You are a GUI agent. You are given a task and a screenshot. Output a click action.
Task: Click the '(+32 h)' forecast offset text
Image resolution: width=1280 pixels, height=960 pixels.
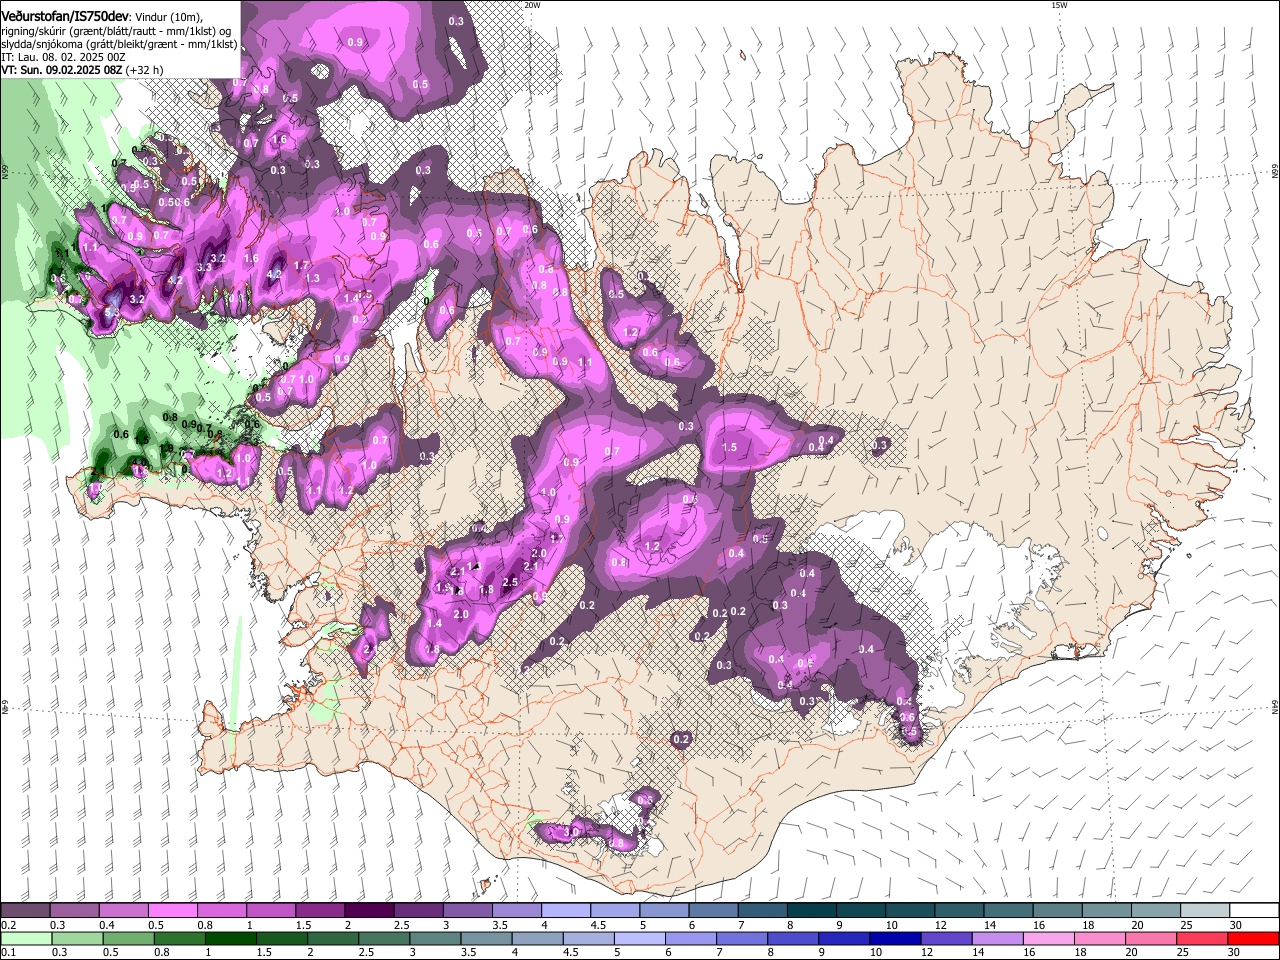tap(143, 70)
